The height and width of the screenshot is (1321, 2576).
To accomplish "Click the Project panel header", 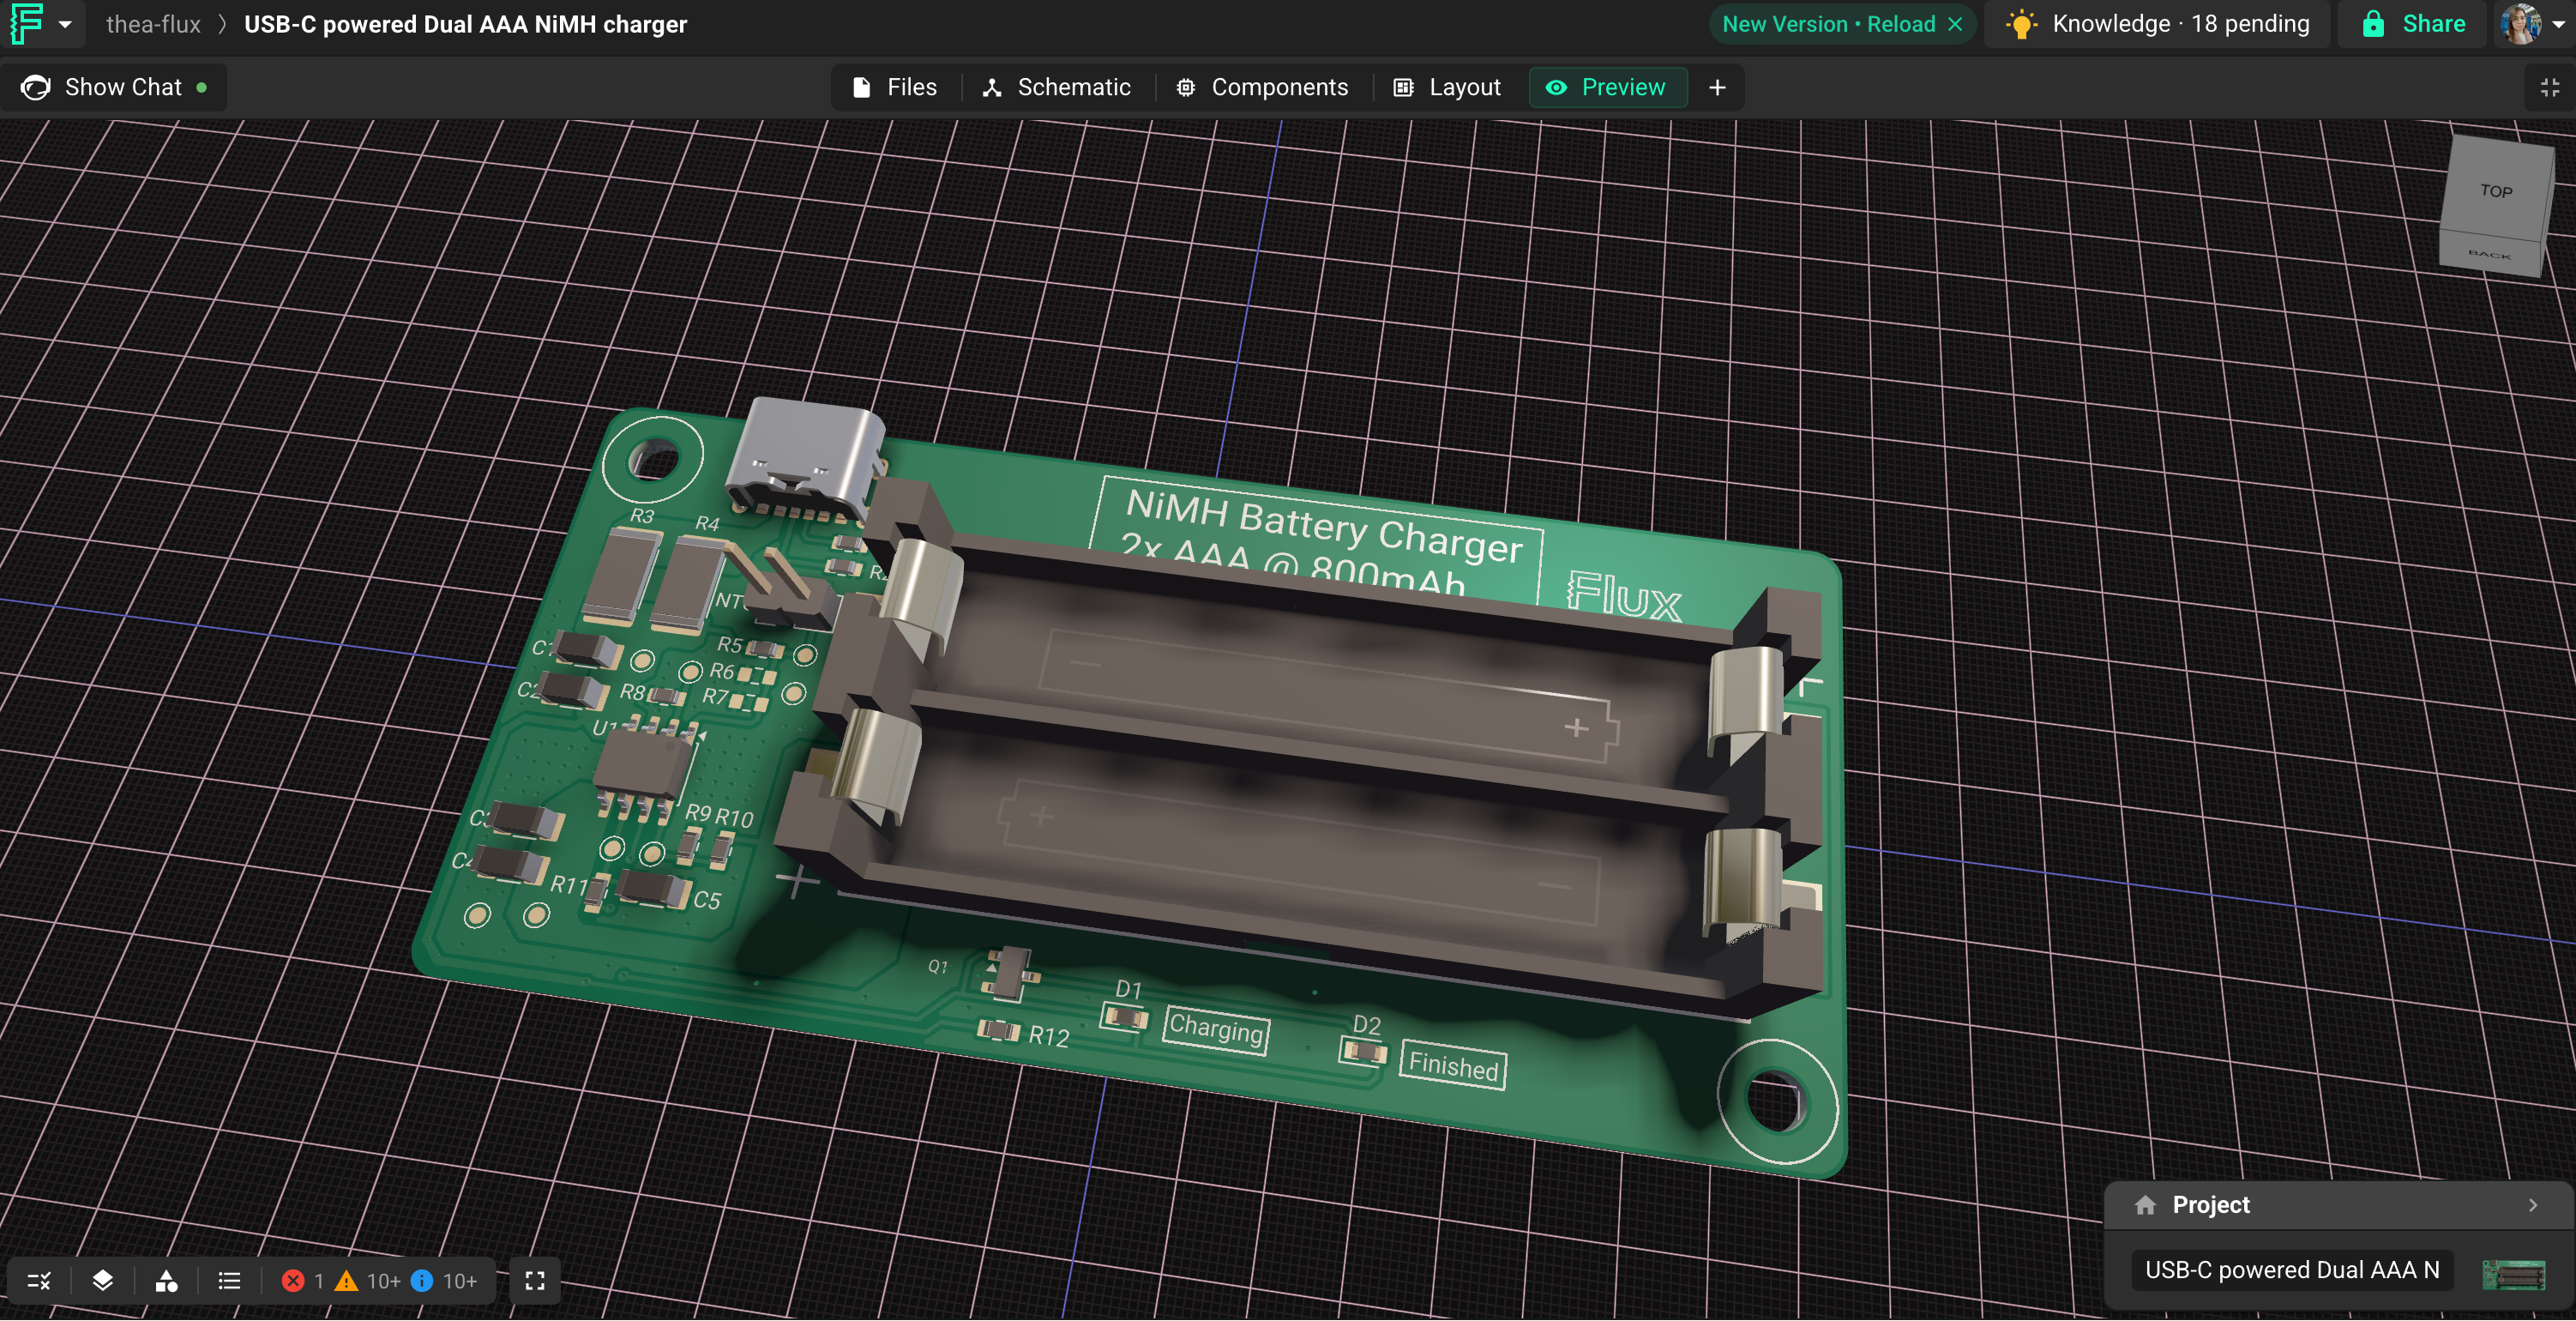I will point(2338,1205).
